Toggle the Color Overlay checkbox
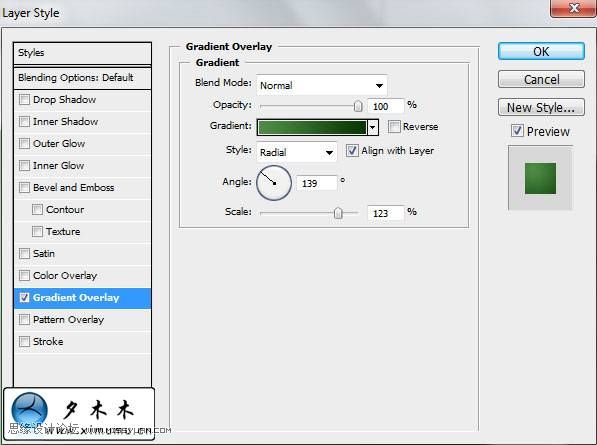This screenshot has width=597, height=445. [24, 275]
